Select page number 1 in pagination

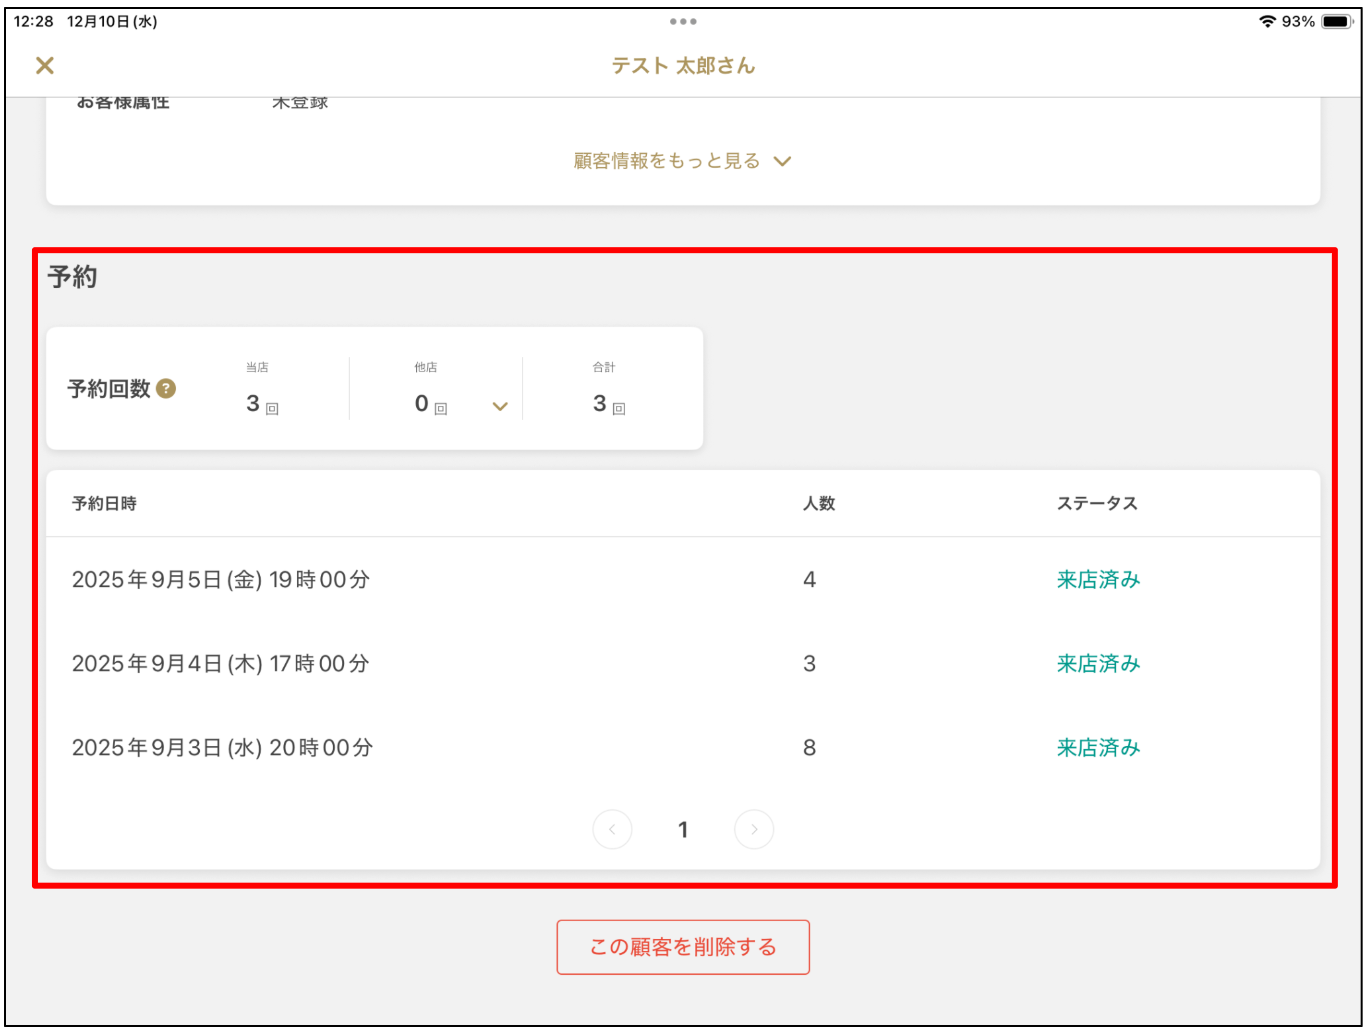pyautogui.click(x=683, y=829)
